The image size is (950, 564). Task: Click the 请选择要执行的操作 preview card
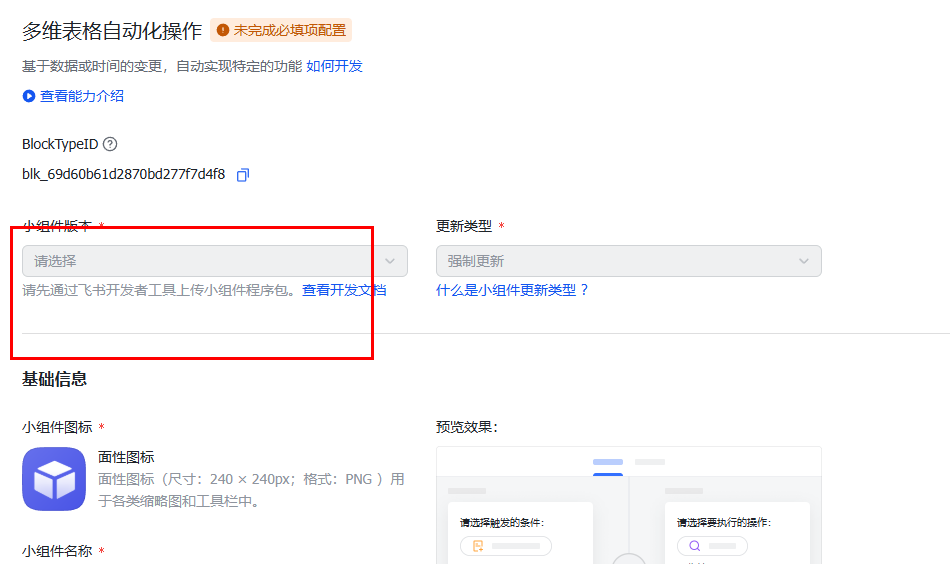737,533
